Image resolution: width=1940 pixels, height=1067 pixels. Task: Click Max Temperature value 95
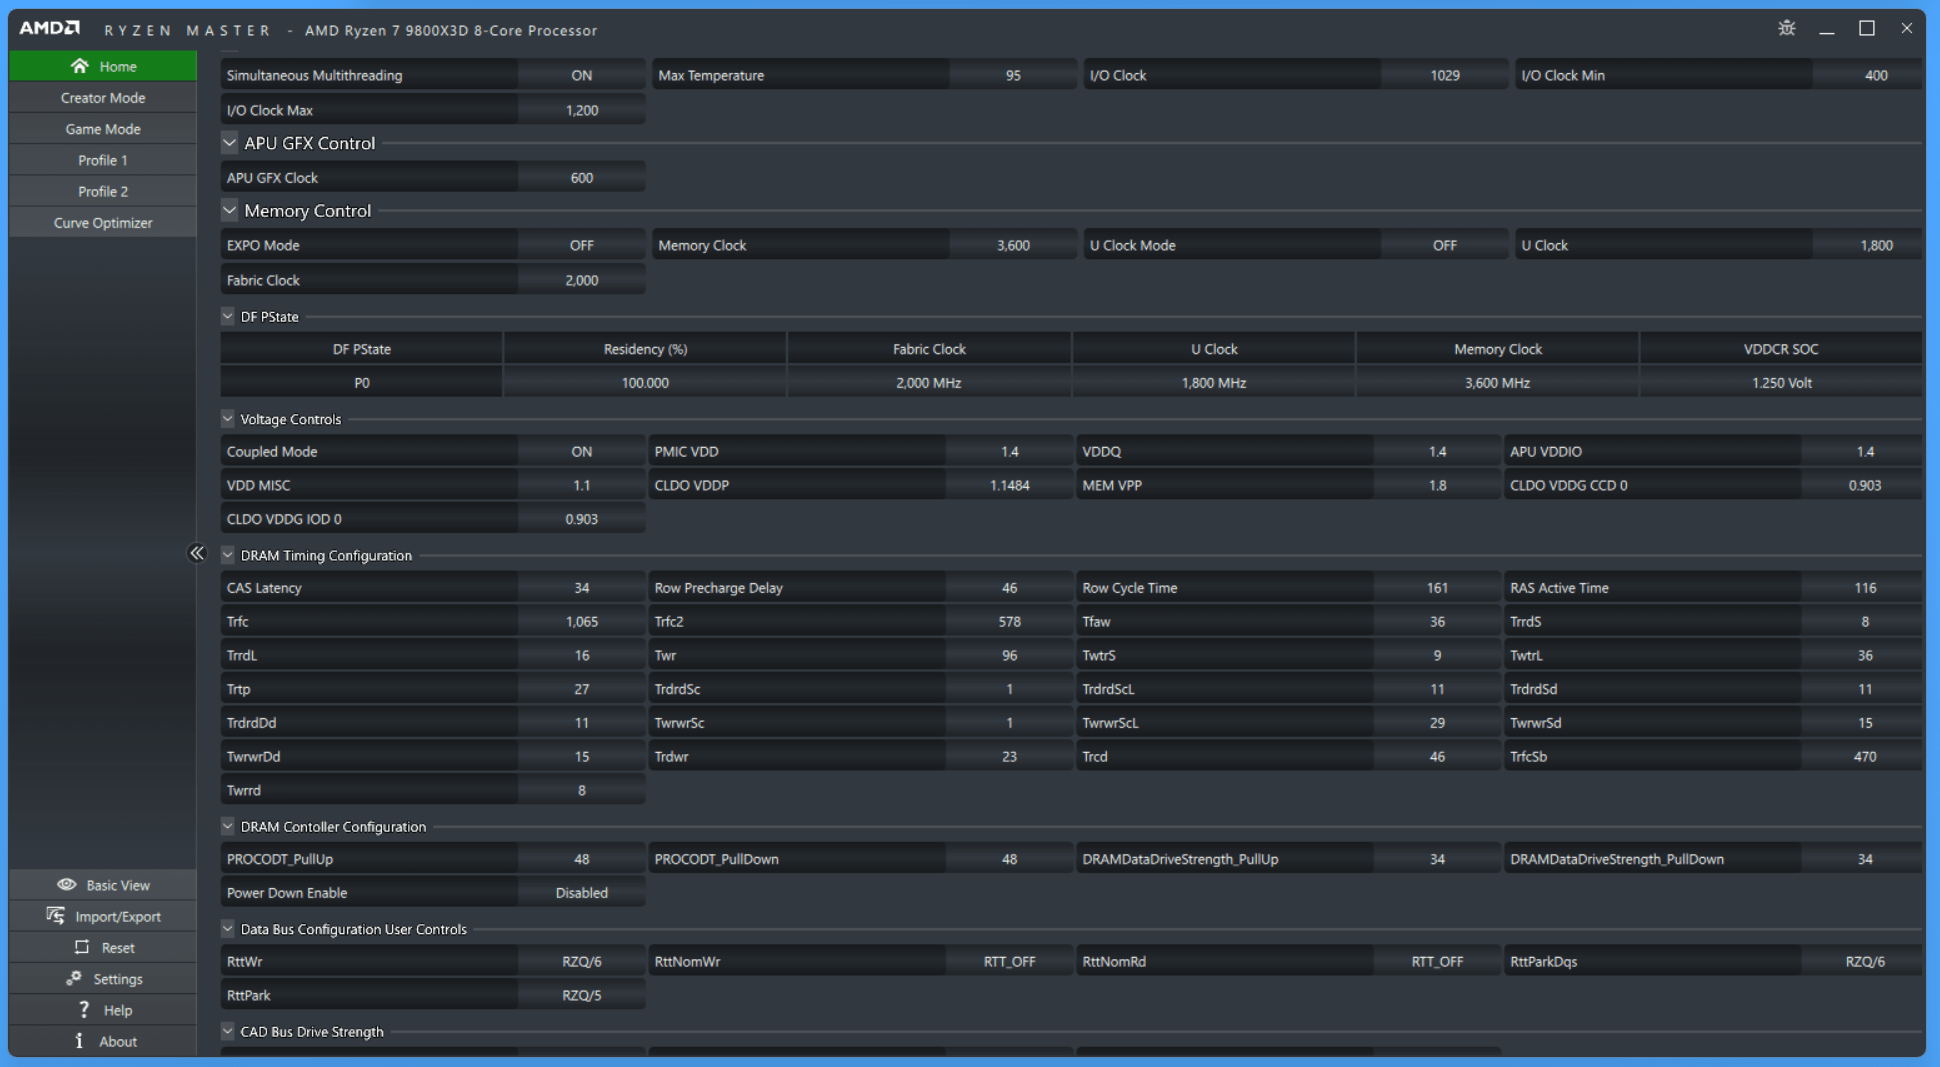1013,75
